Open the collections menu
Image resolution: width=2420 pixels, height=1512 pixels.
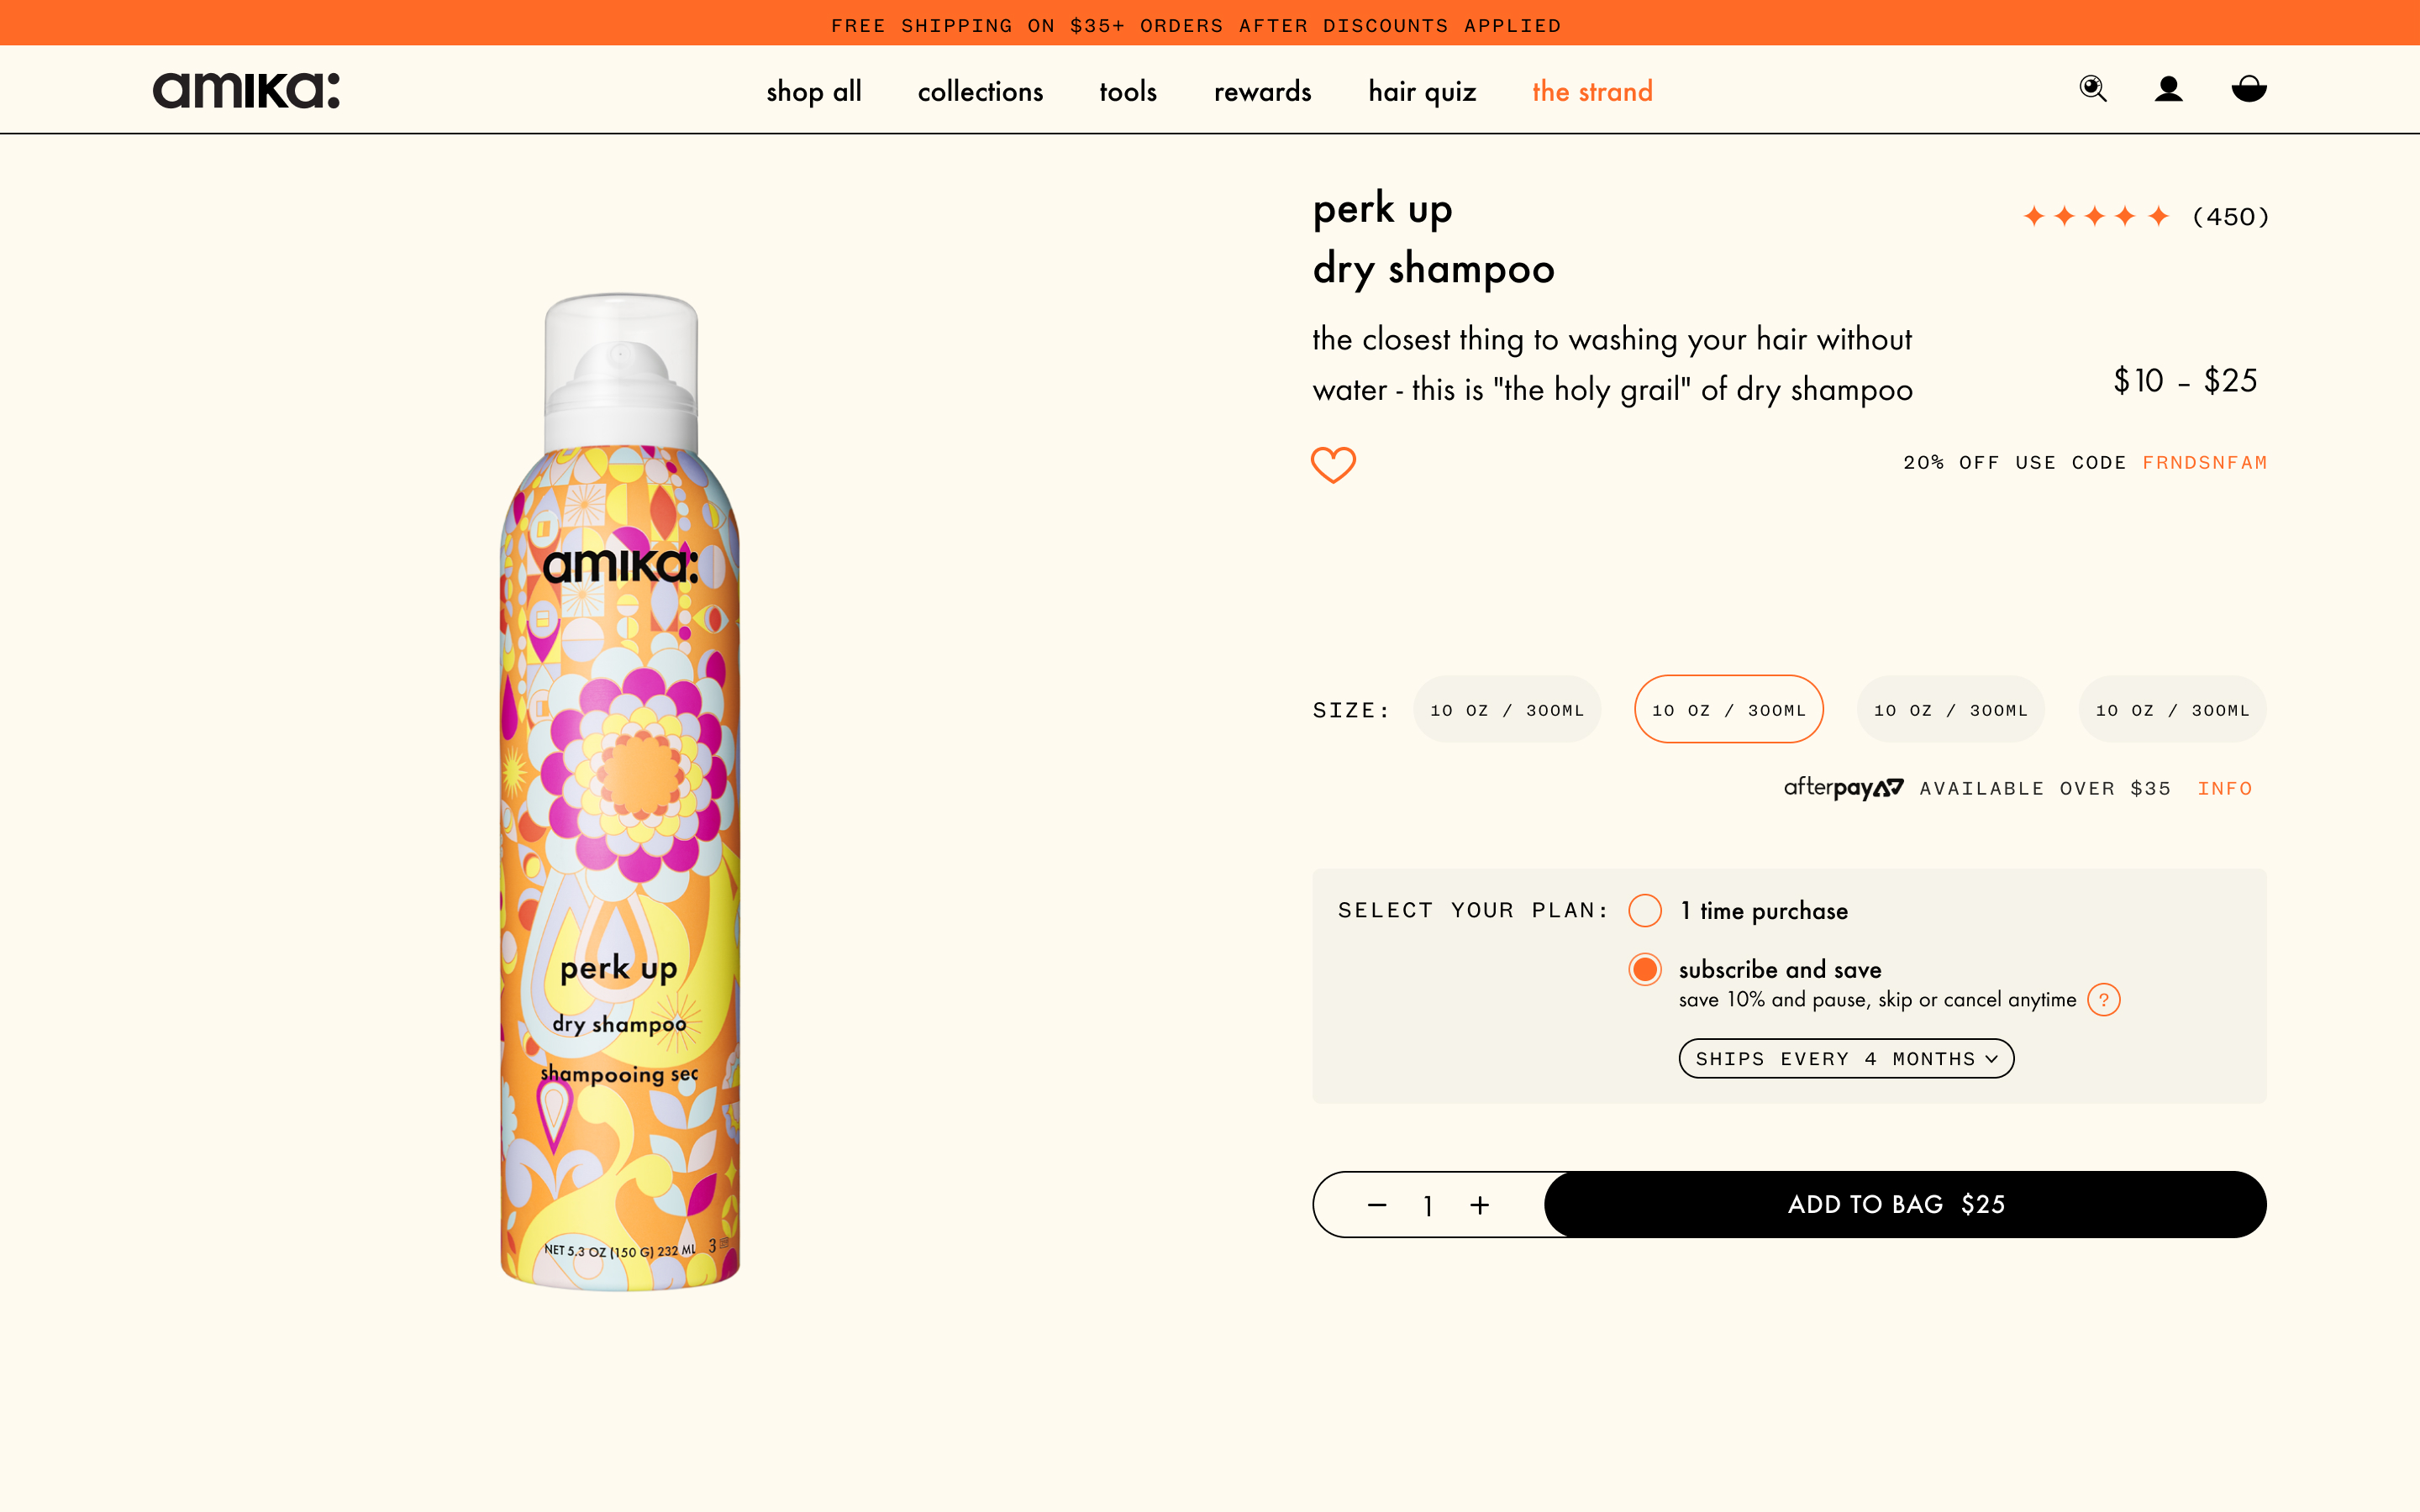coord(980,91)
